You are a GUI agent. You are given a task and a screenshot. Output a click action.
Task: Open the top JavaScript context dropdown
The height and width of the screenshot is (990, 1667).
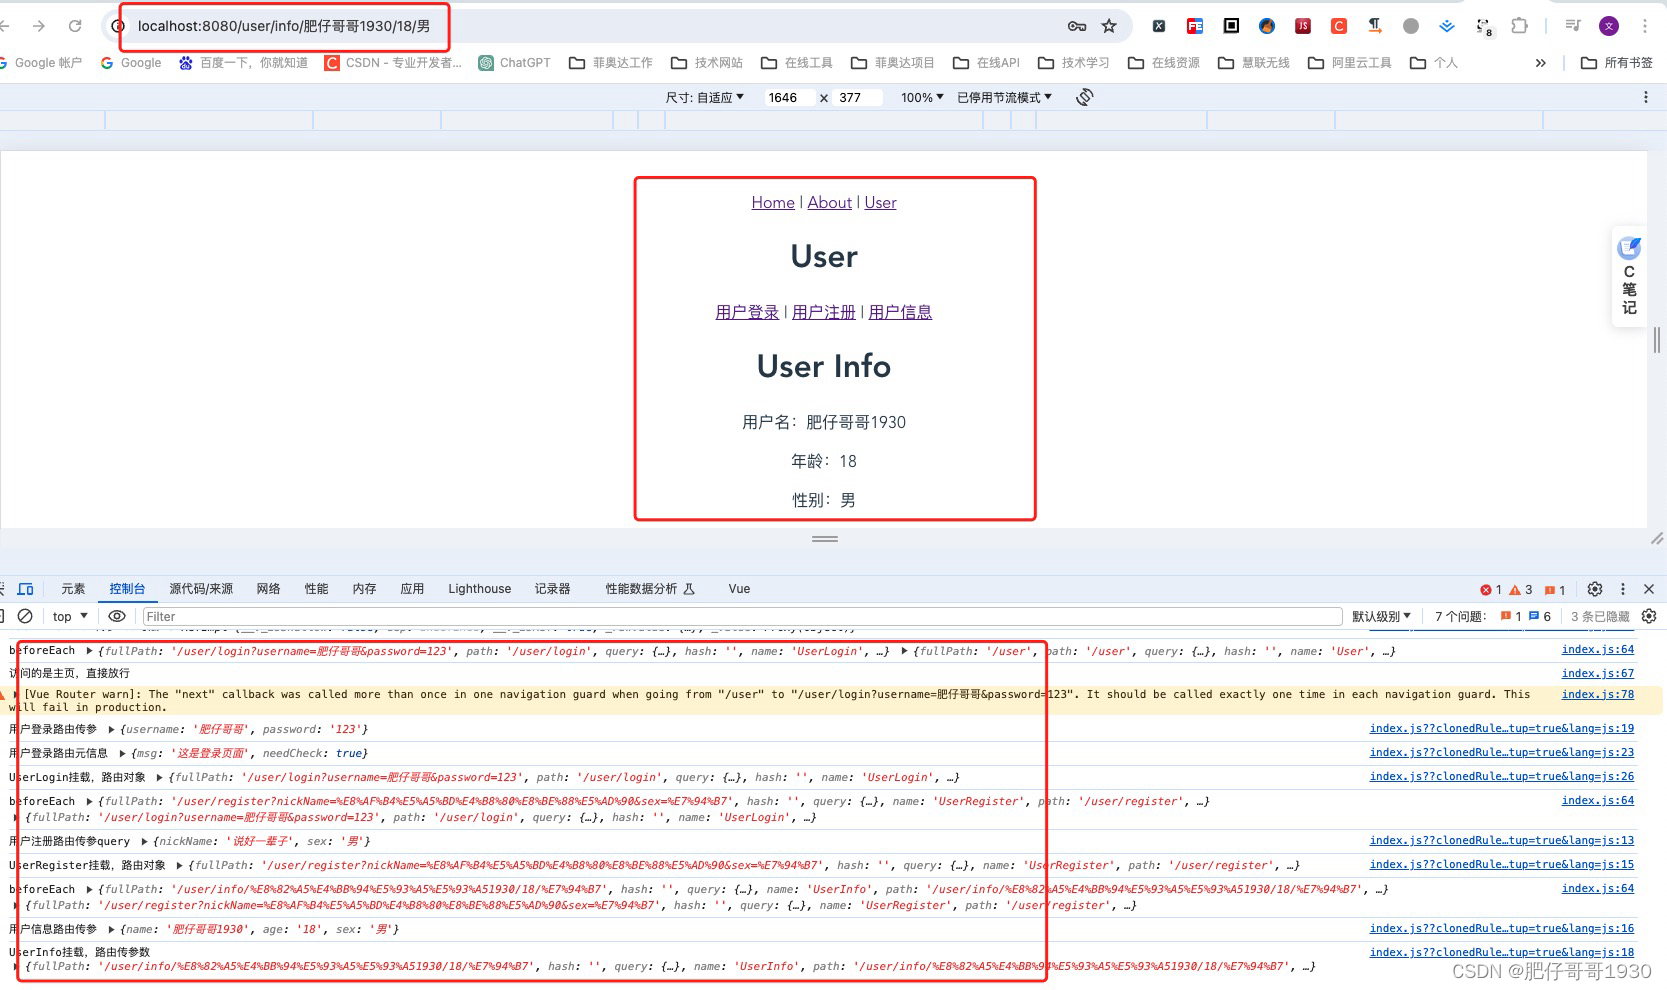70,616
